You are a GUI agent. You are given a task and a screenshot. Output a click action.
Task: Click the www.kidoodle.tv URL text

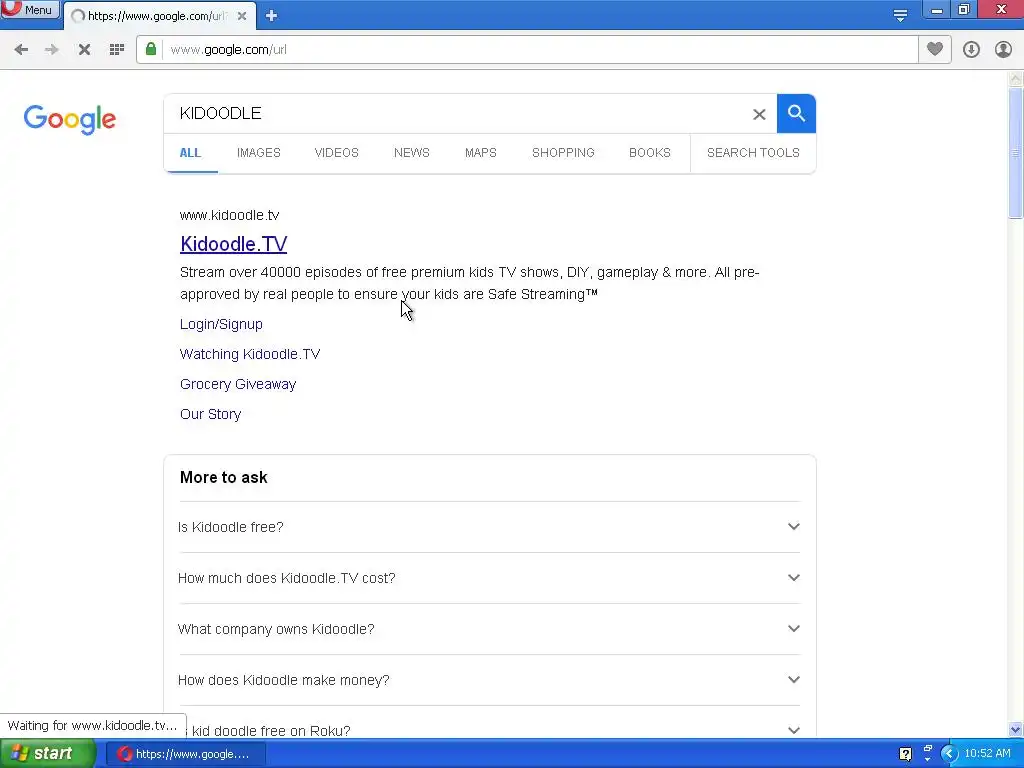(x=229, y=215)
